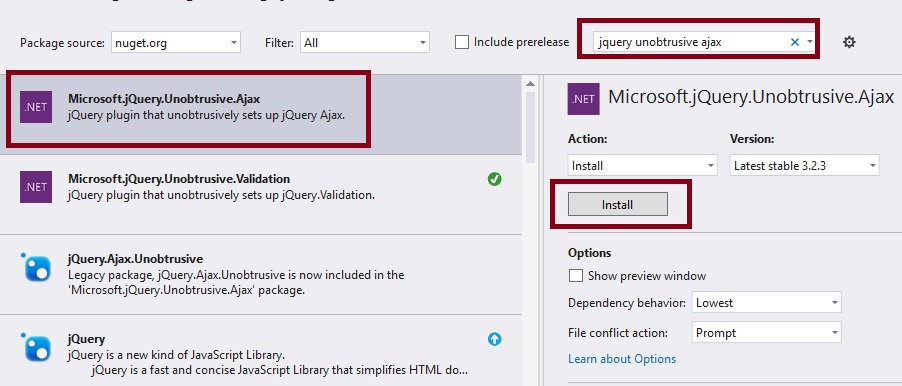Select jQuery.Ajax.Unobtrusive package name
902x386 pixels.
click(x=135, y=259)
